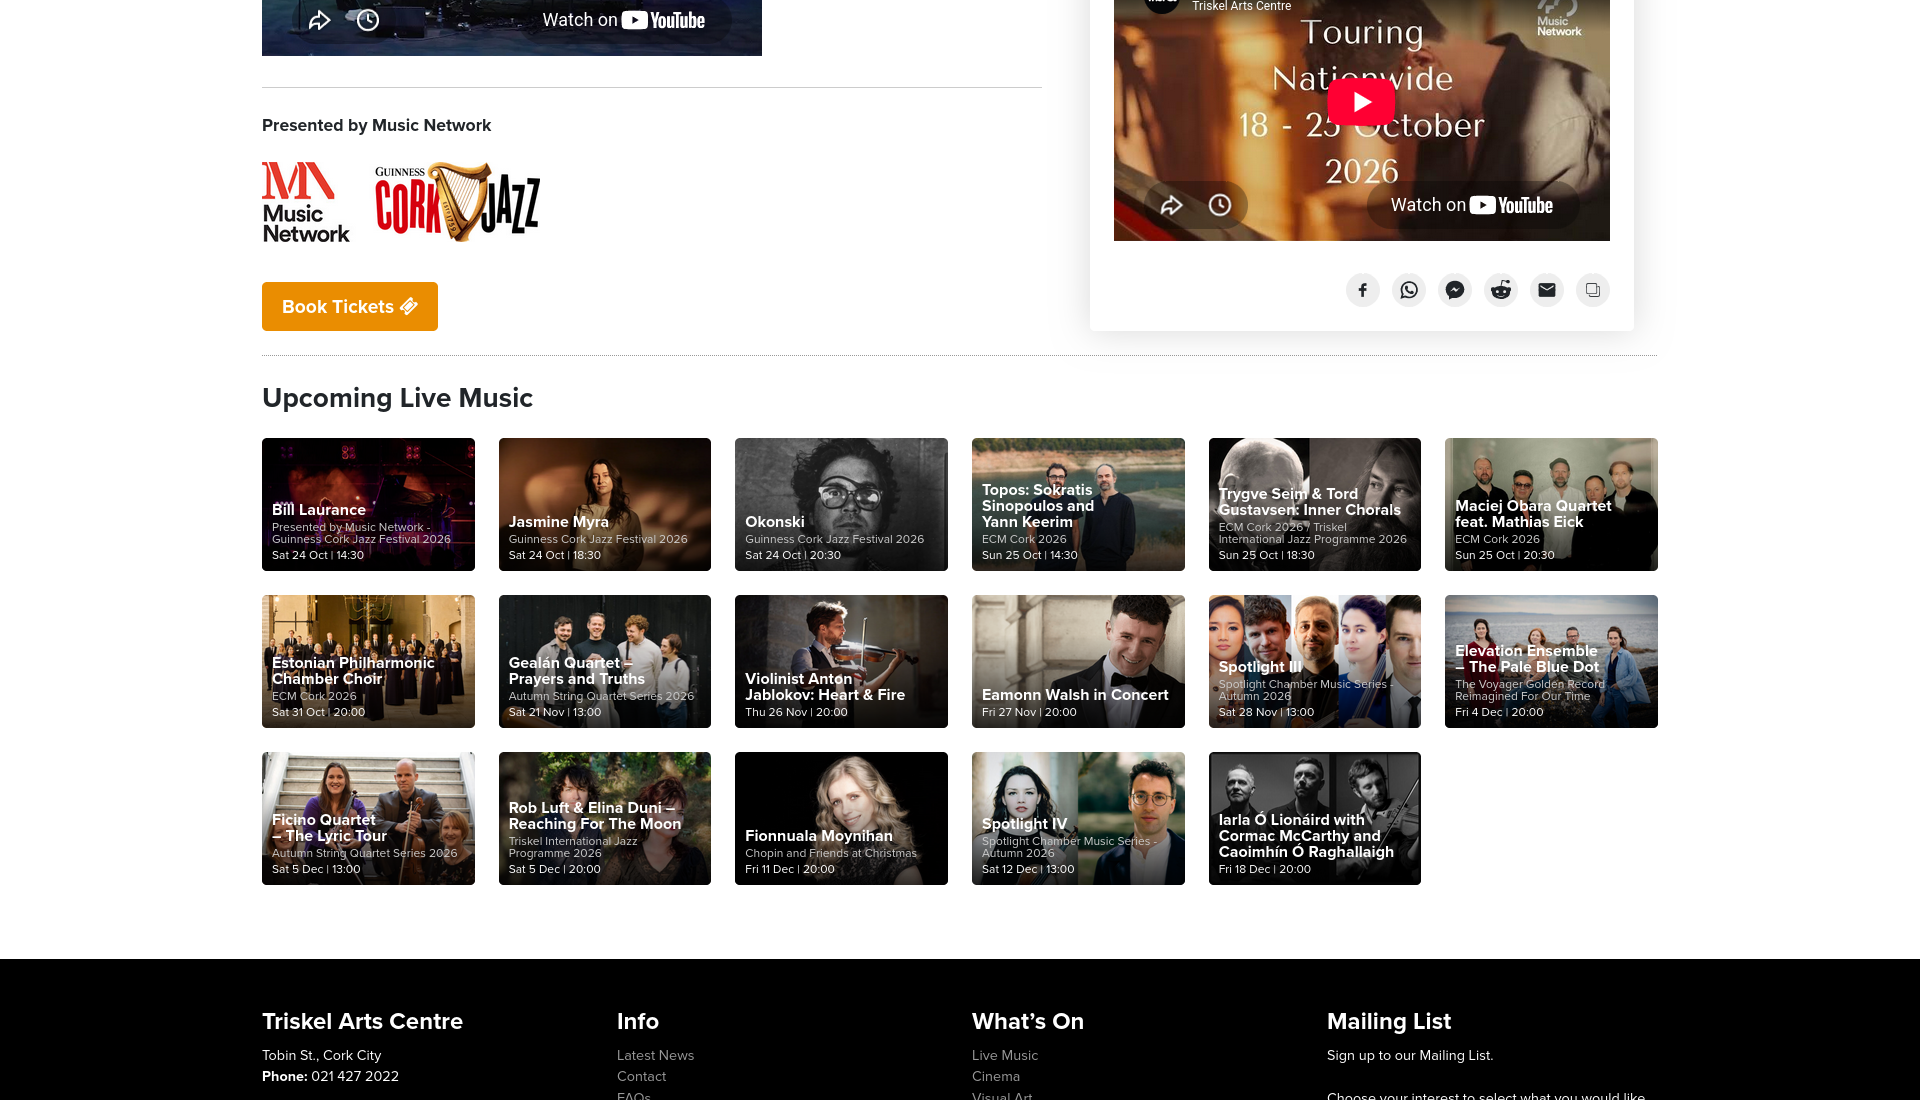Viewport: 1920px width, 1100px height.
Task: Share page via WhatsApp icon
Action: pyautogui.click(x=1408, y=290)
